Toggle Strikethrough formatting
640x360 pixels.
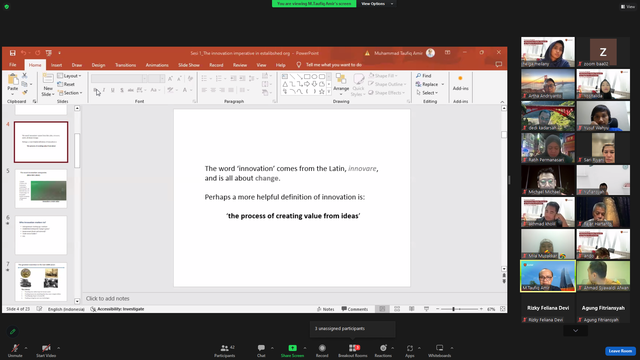click(131, 90)
